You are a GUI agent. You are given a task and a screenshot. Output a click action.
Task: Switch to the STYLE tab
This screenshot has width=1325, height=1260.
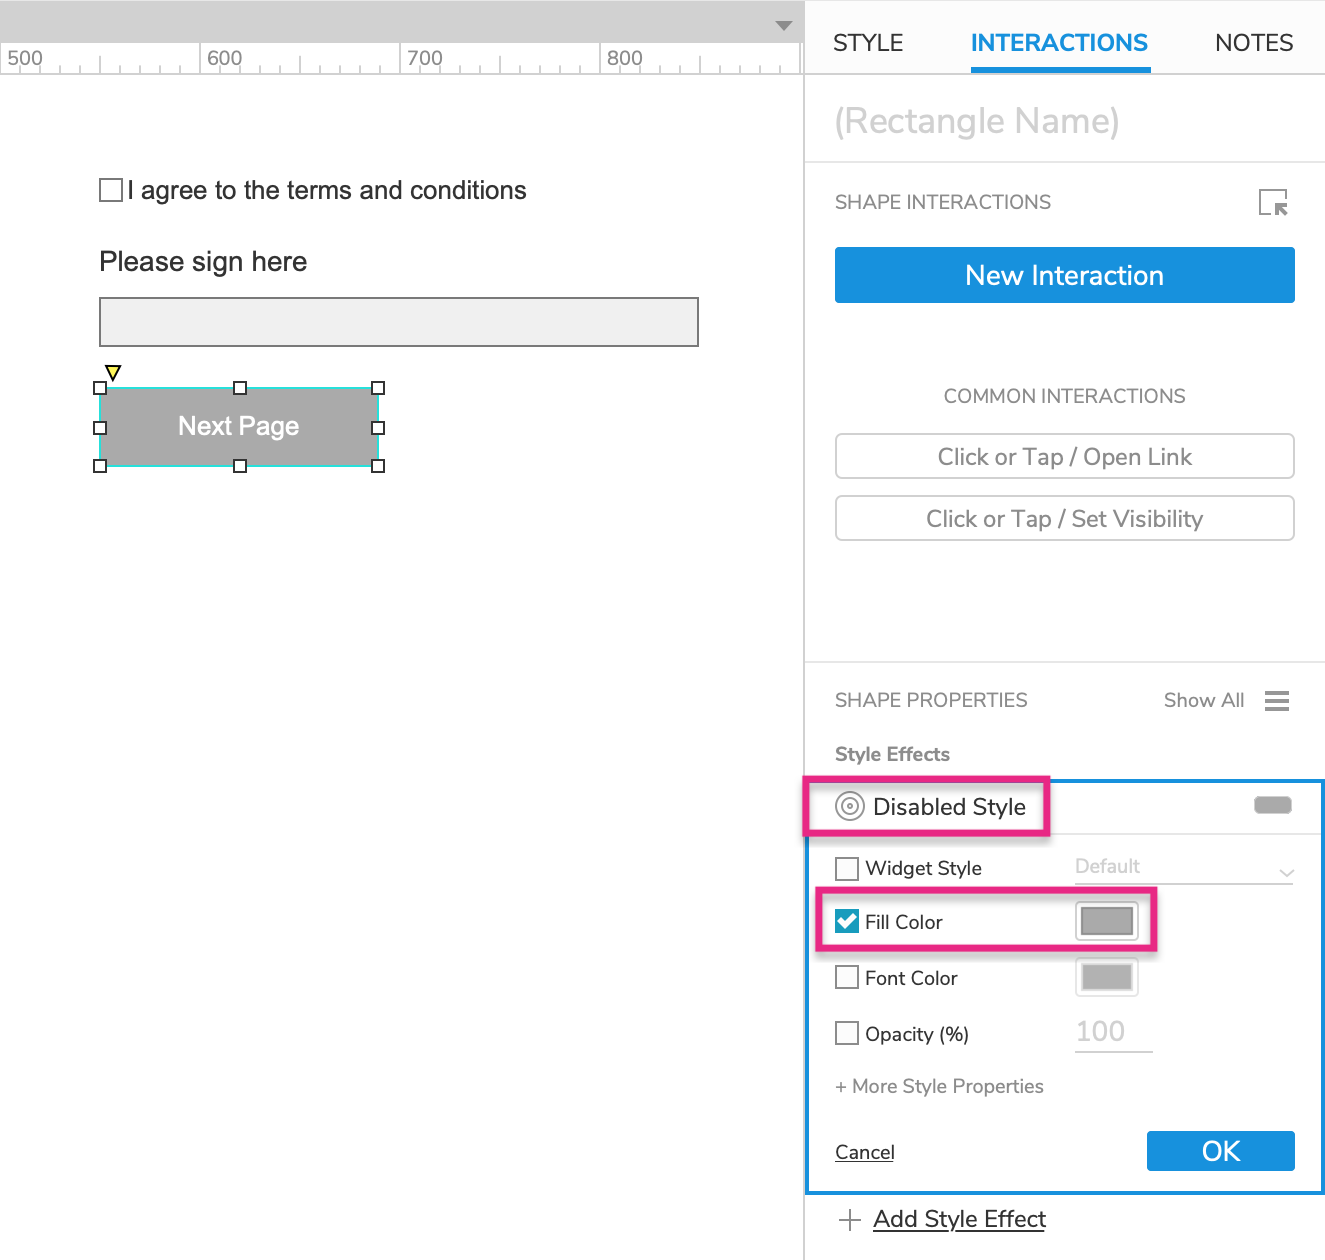(867, 43)
